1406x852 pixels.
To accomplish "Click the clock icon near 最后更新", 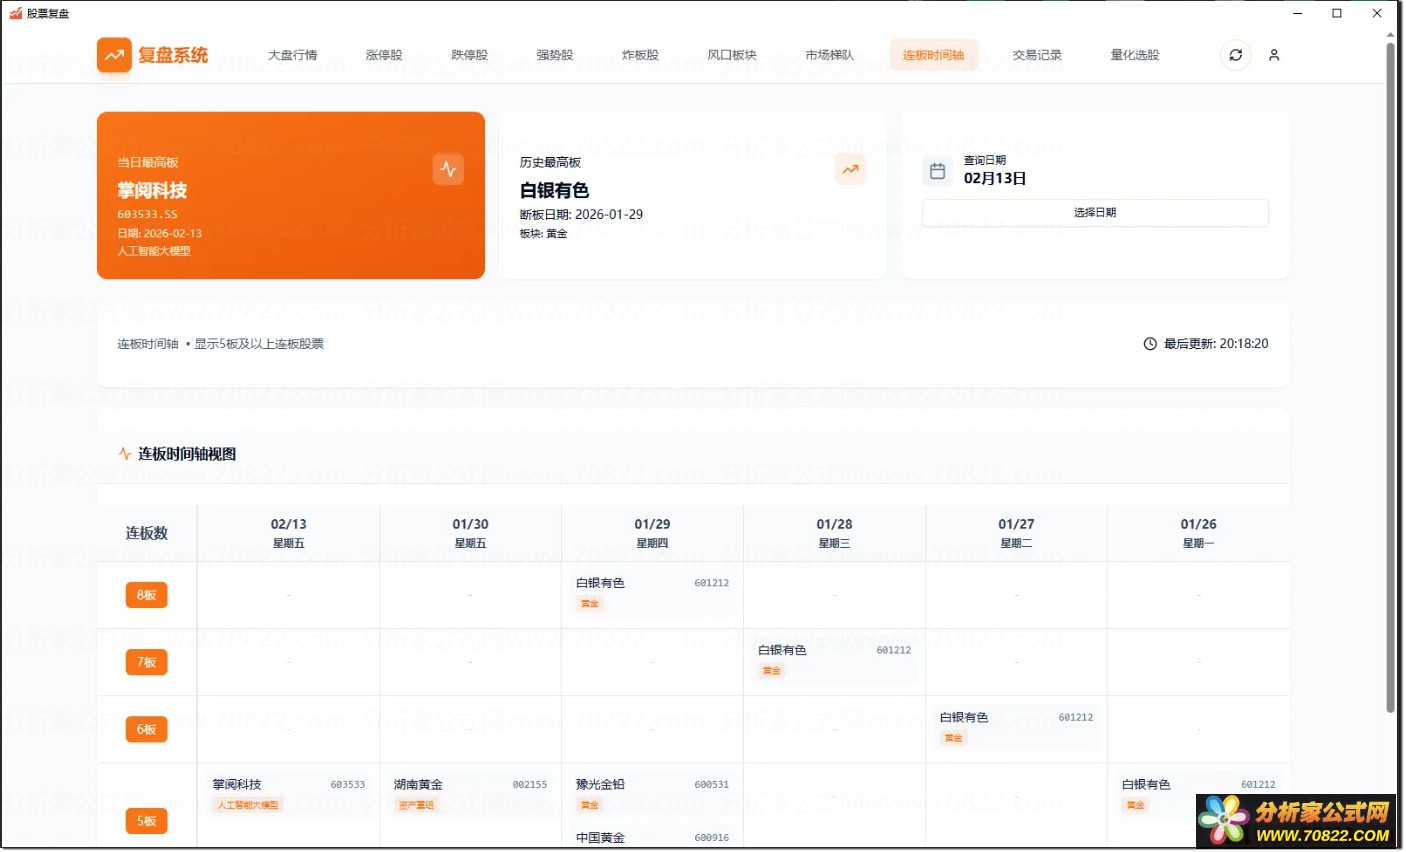I will pyautogui.click(x=1150, y=344).
